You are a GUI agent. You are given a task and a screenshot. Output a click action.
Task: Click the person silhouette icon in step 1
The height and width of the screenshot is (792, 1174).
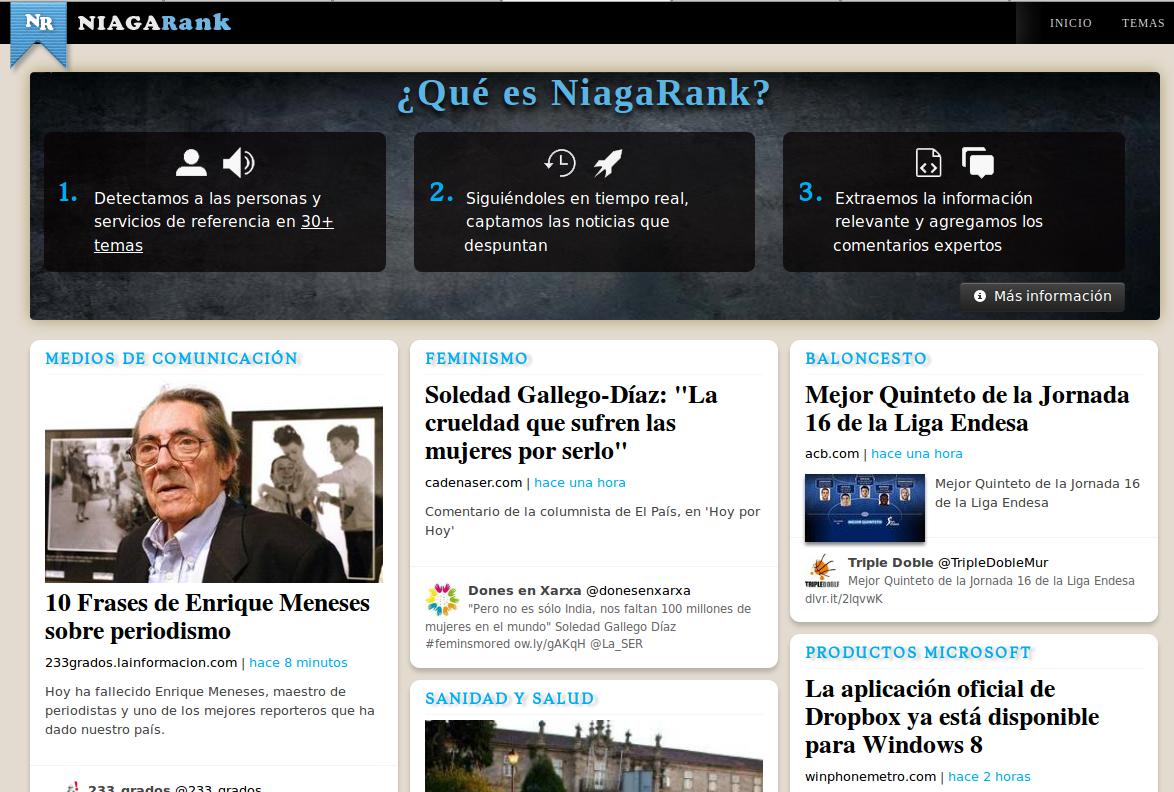click(191, 162)
